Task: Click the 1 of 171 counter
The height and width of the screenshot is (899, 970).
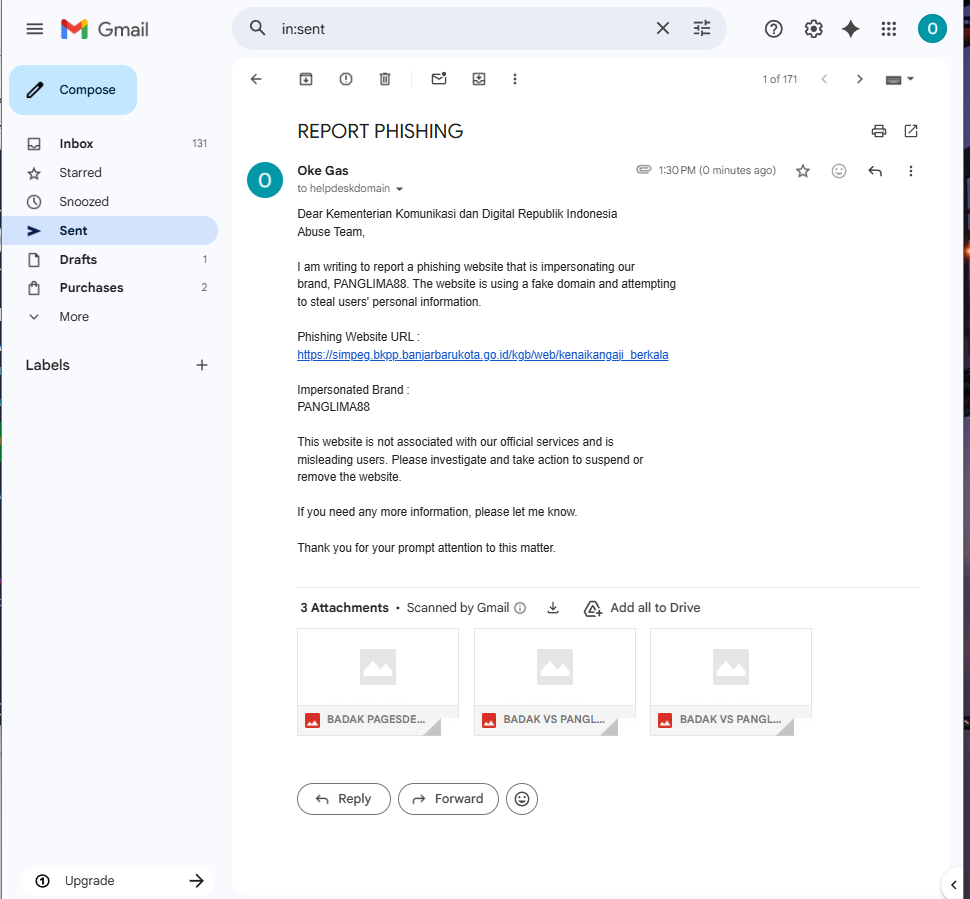Action: click(779, 79)
